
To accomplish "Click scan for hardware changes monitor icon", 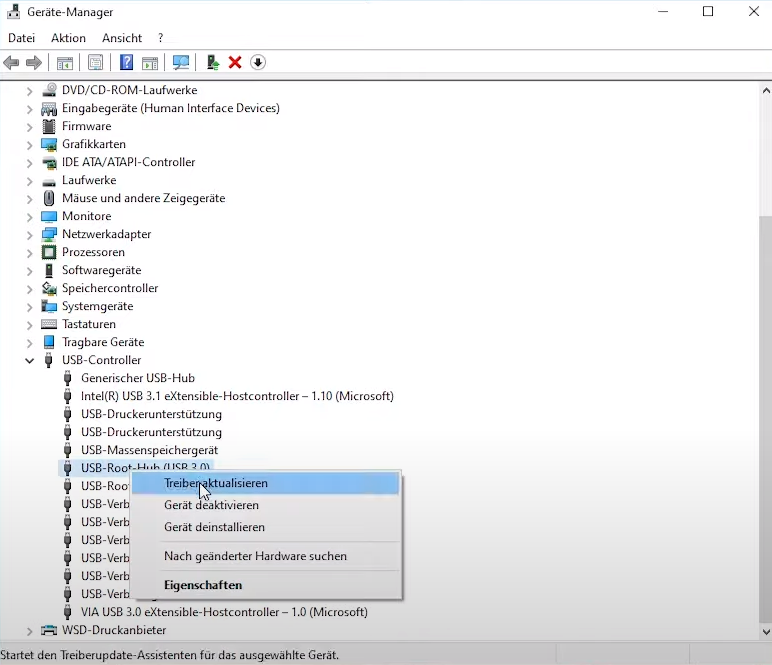I will pyautogui.click(x=181, y=62).
